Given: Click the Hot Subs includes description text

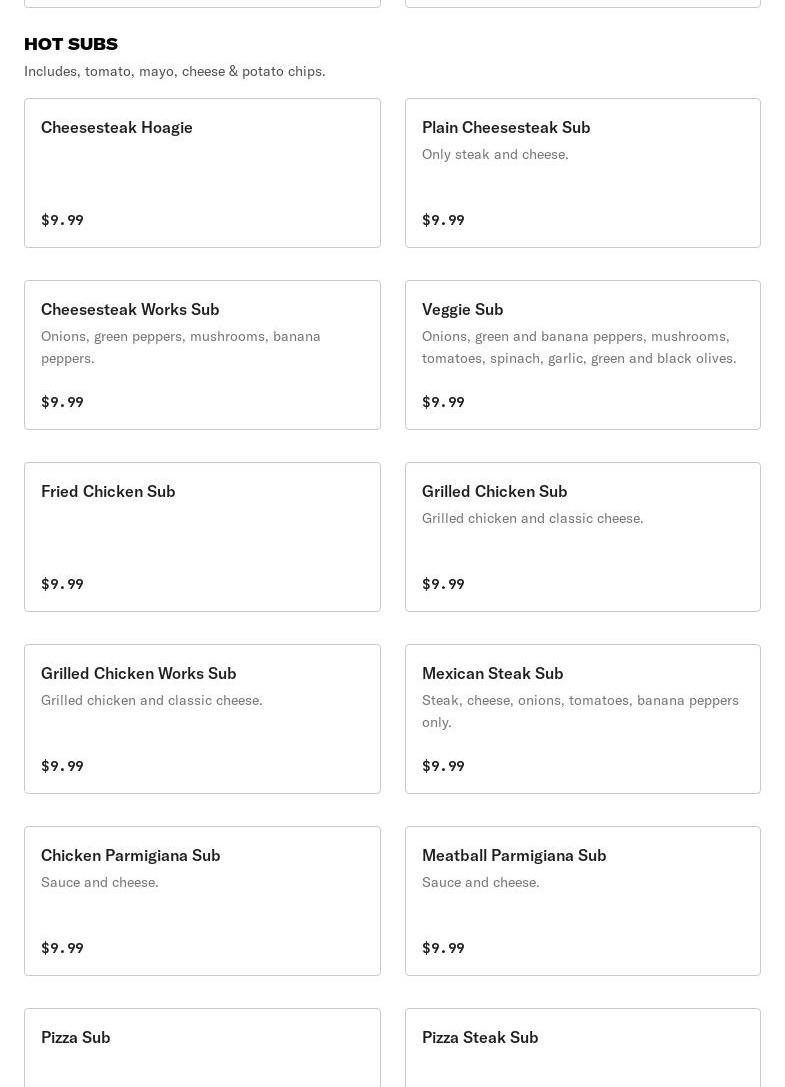Looking at the screenshot, I should (175, 71).
